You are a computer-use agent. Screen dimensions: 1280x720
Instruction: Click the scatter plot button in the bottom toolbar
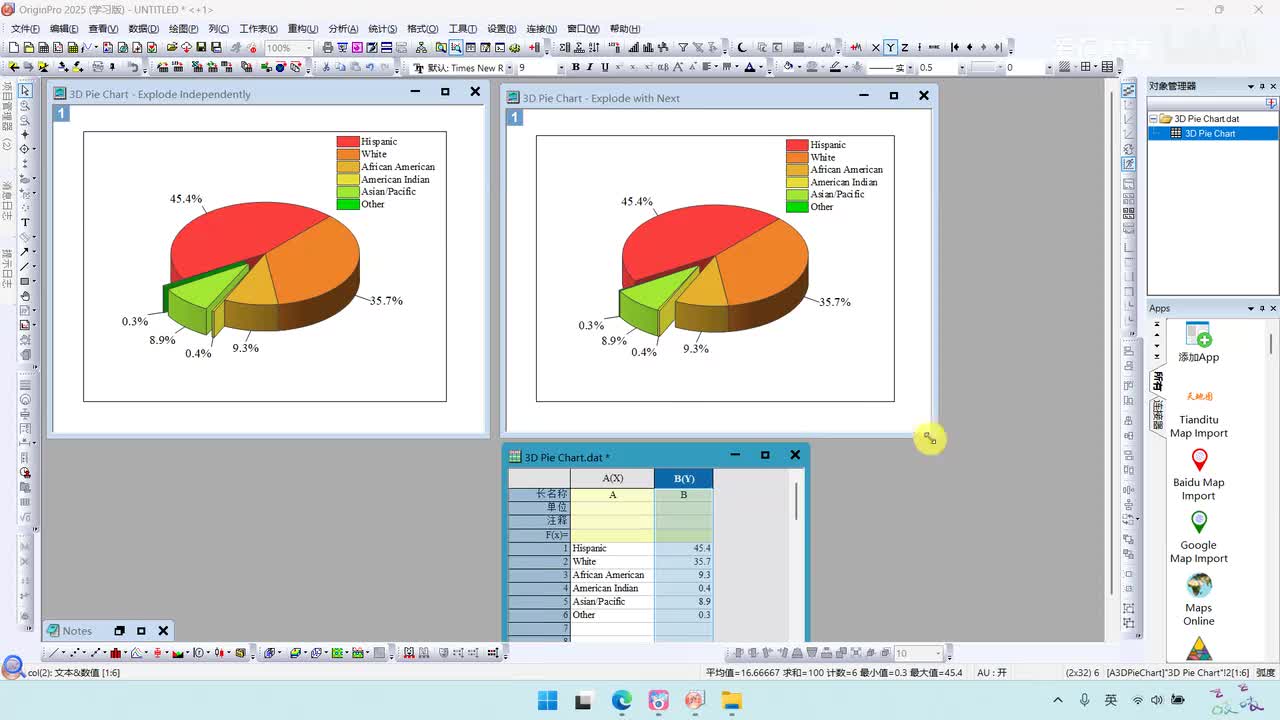click(73, 653)
